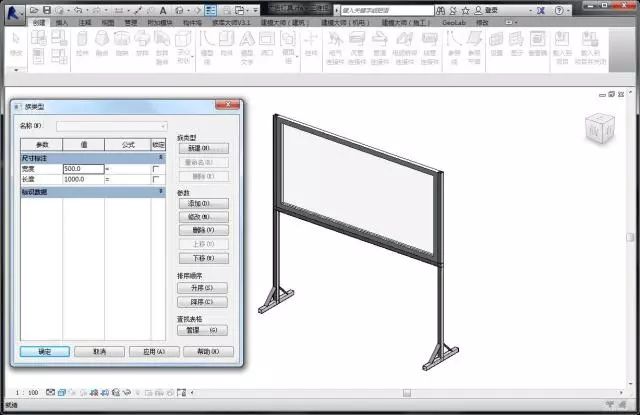Click the 降序(C) descending sort button
This screenshot has height=415, width=640.
click(202, 302)
